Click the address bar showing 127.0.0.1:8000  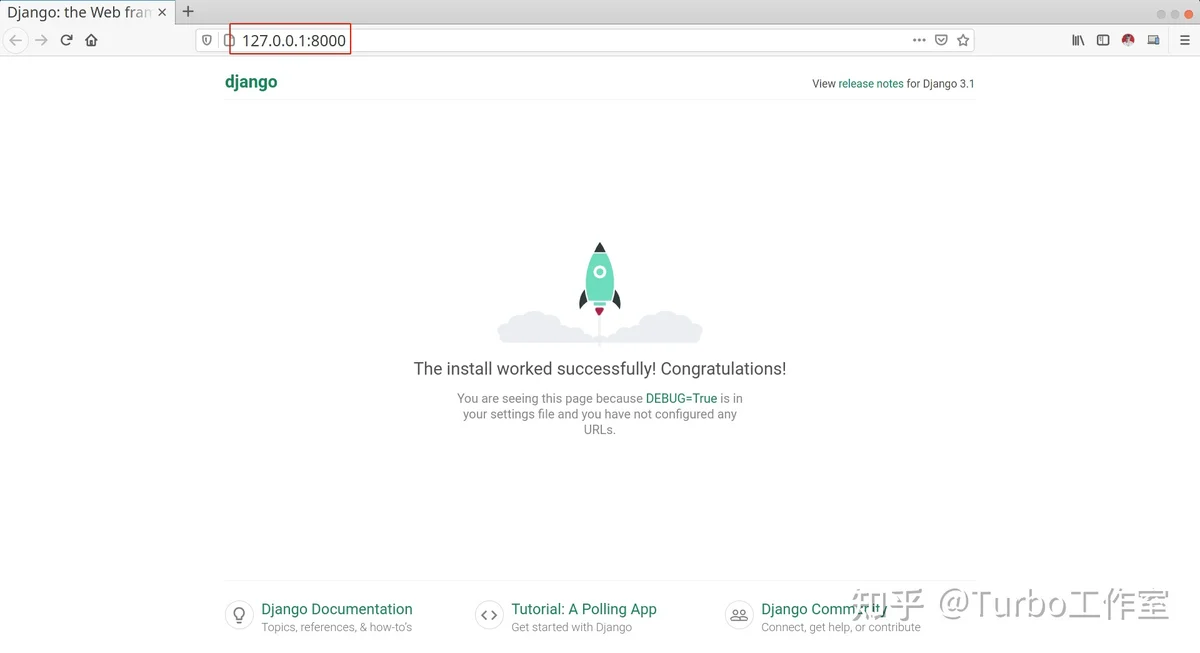tap(585, 40)
